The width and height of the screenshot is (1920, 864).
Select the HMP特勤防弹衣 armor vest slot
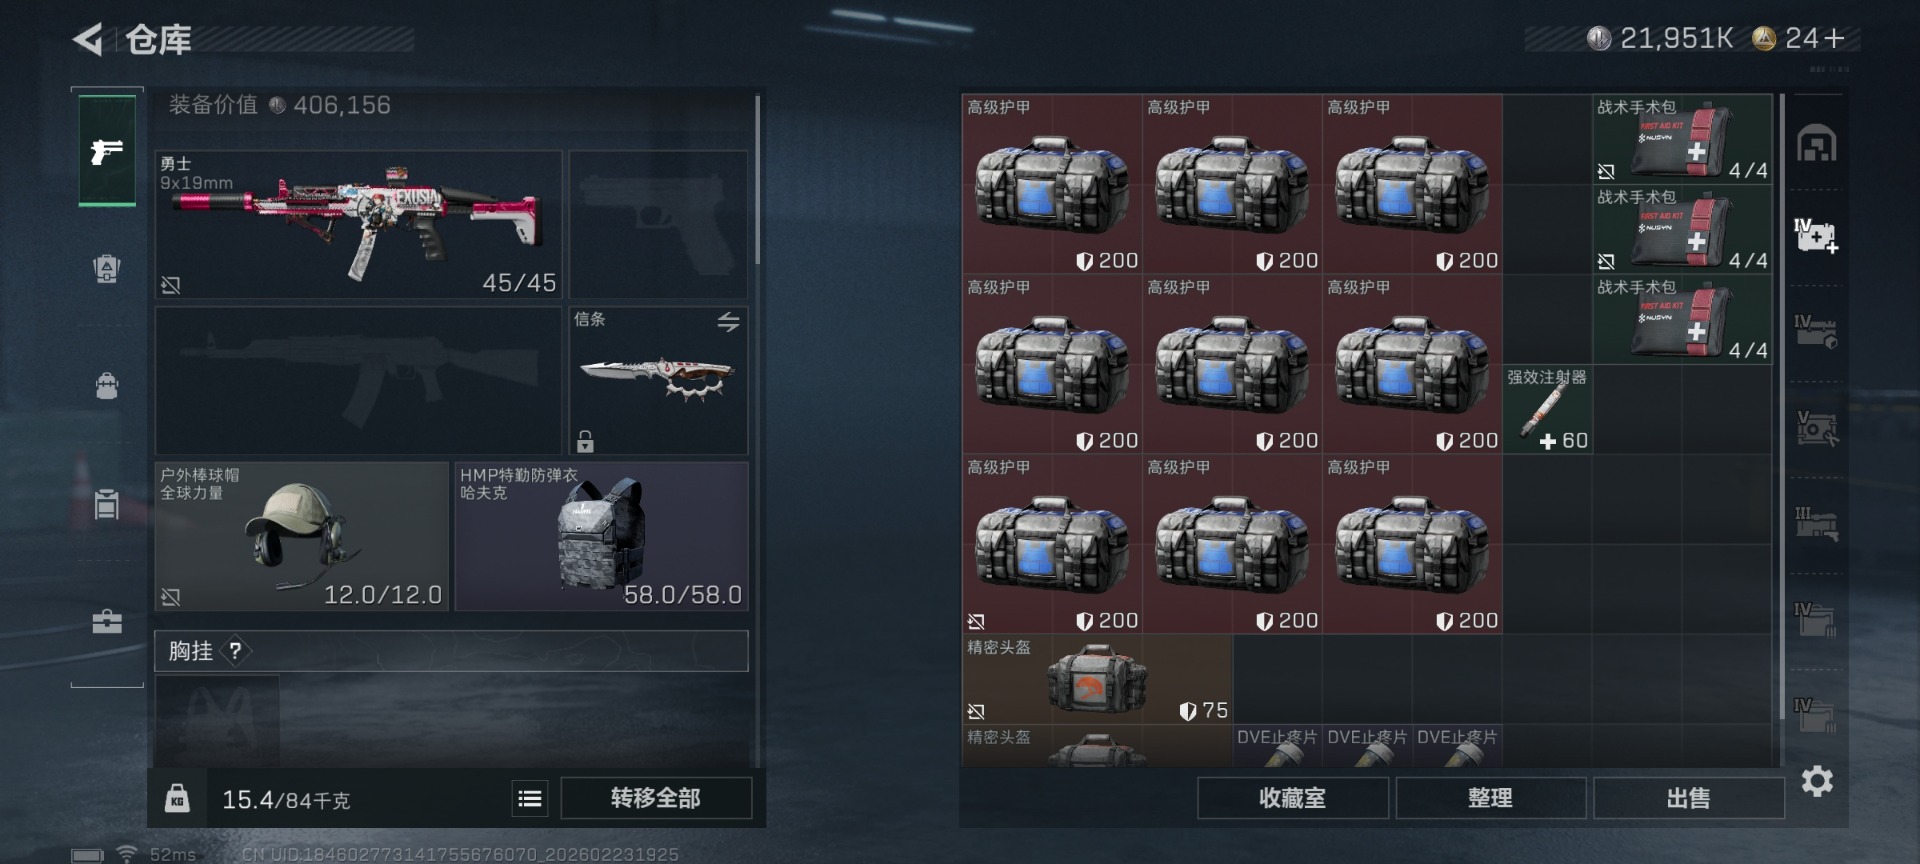[602, 536]
